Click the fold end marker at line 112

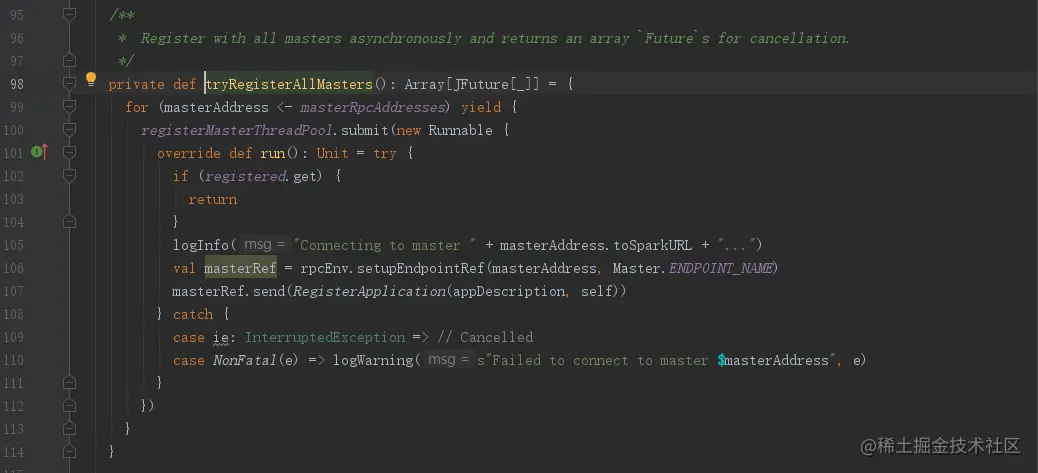point(70,406)
